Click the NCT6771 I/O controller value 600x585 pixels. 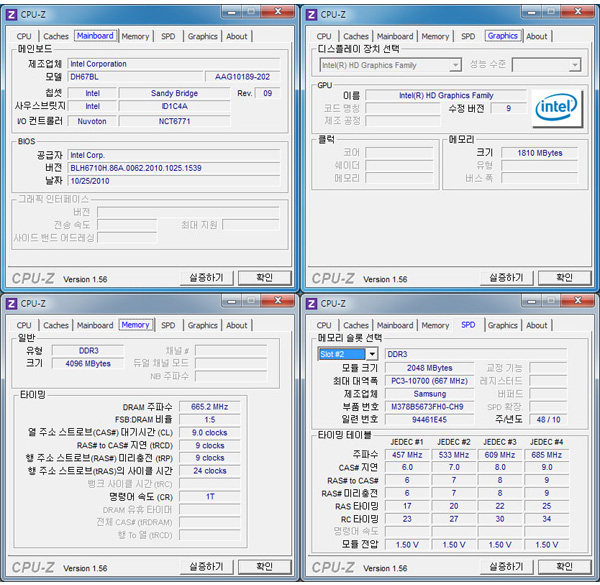click(x=174, y=121)
